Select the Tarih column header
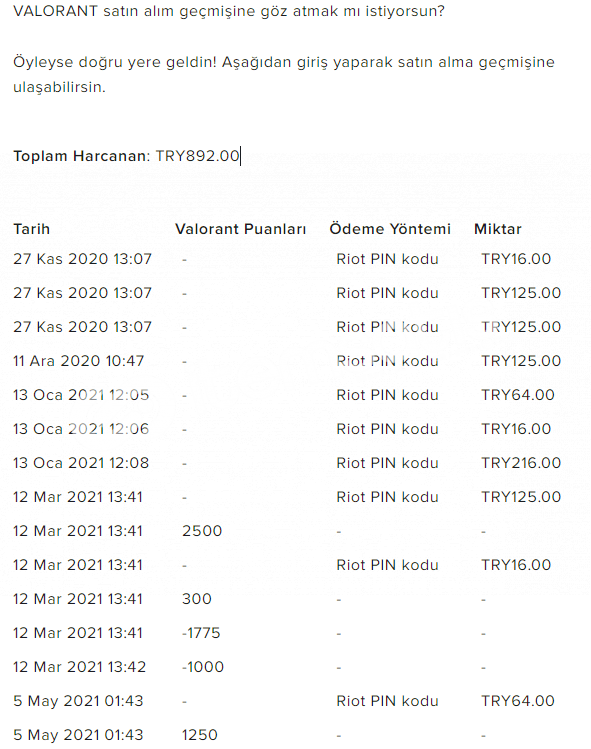Image resolution: width=591 pixels, height=749 pixels. pos(32,229)
